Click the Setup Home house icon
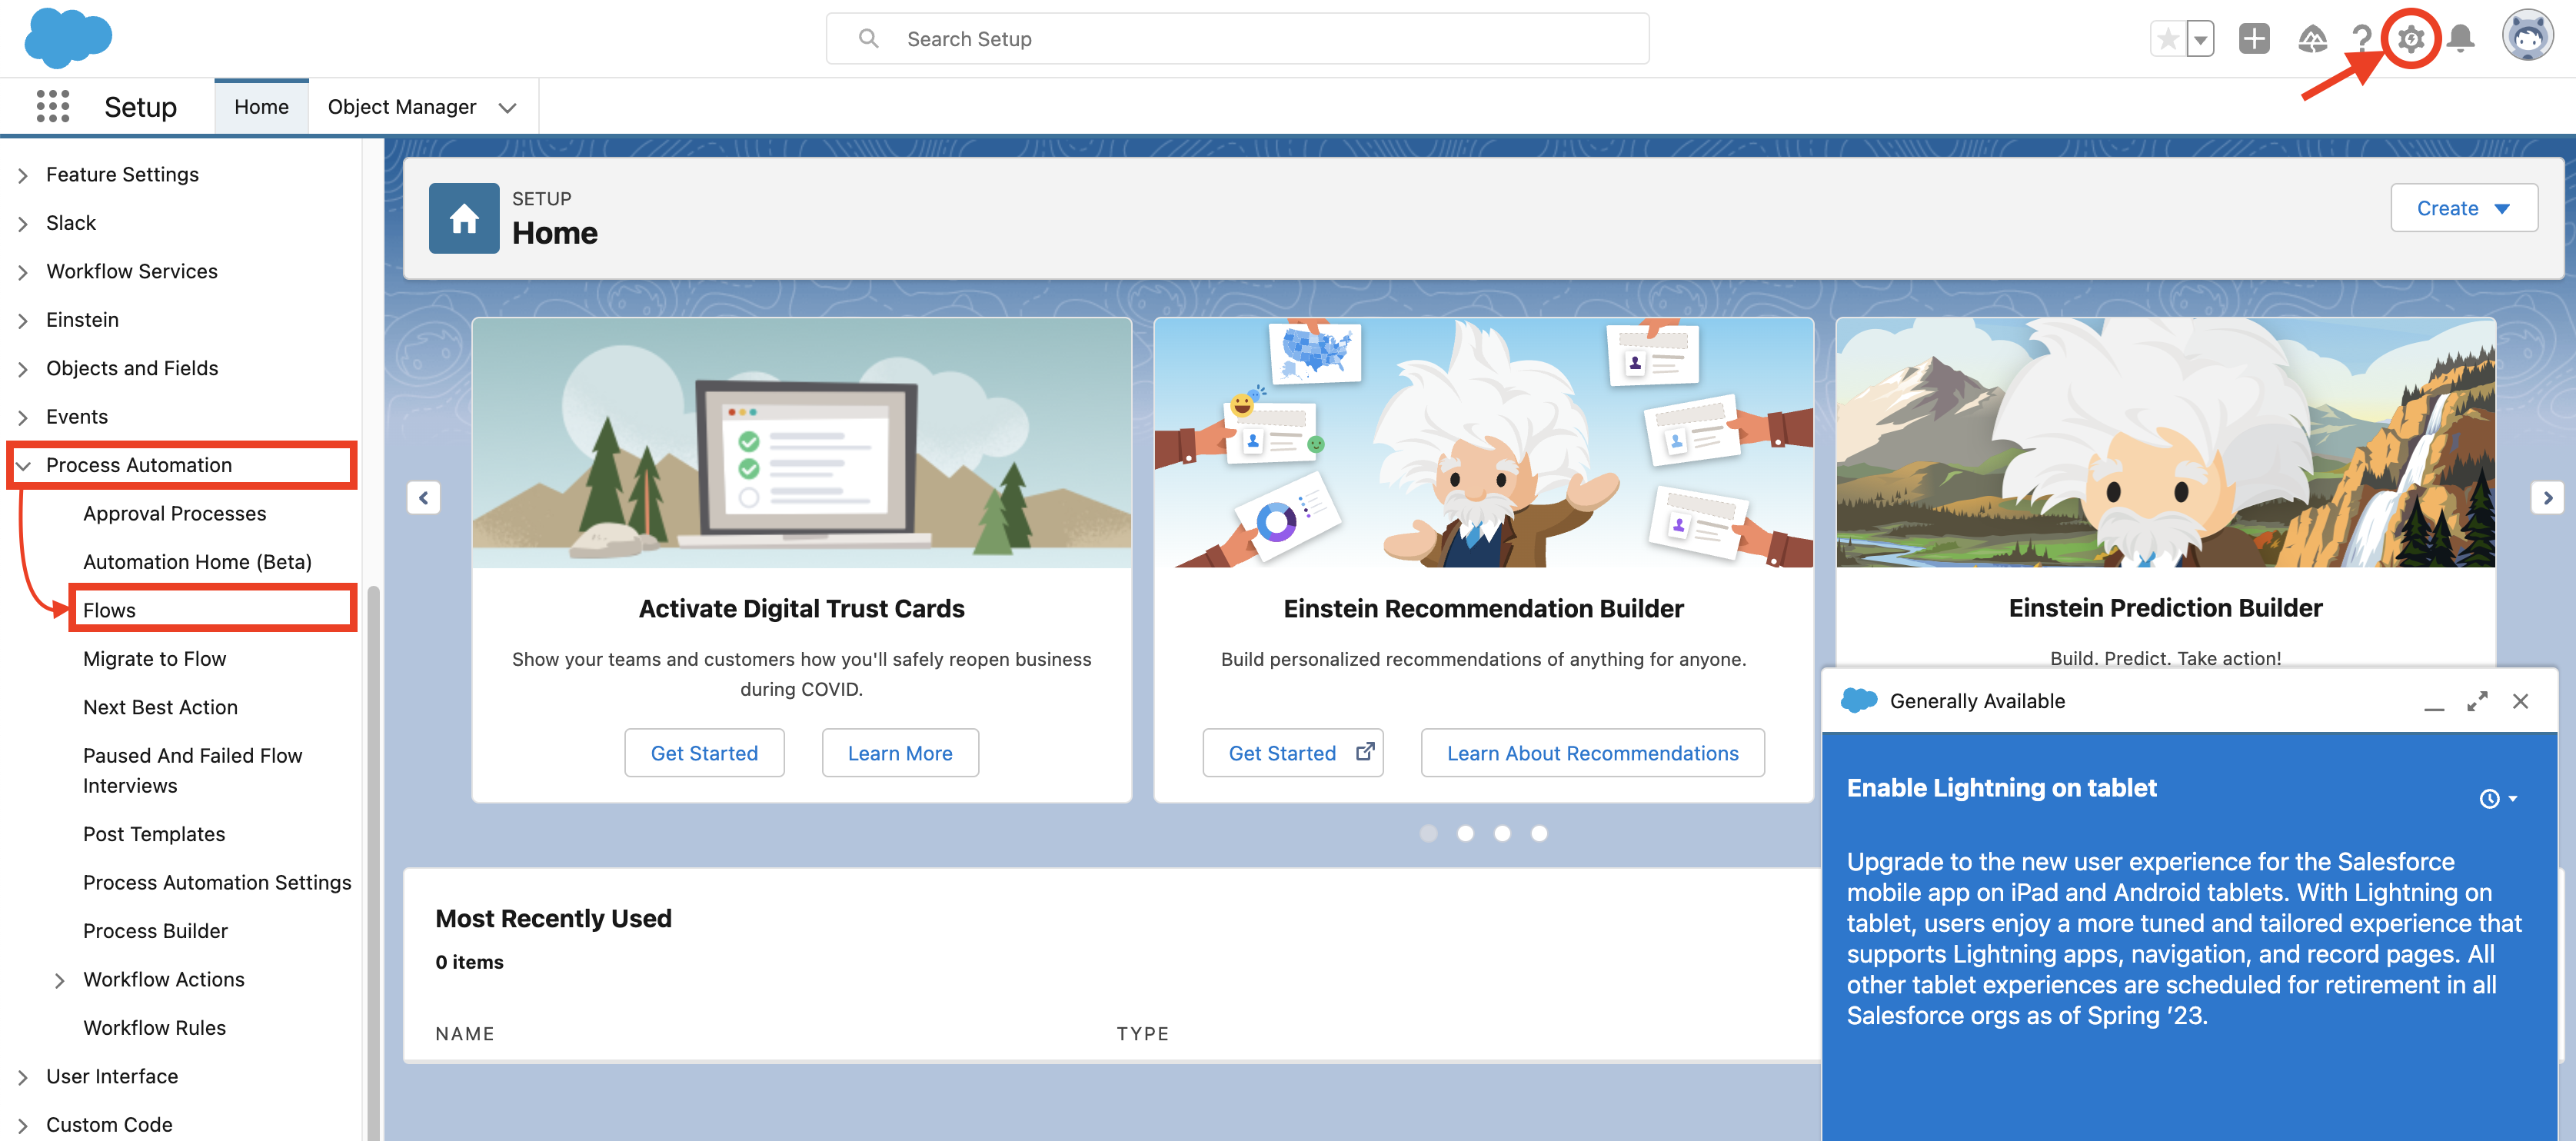Screen dimensions: 2576x1141 click(464, 218)
